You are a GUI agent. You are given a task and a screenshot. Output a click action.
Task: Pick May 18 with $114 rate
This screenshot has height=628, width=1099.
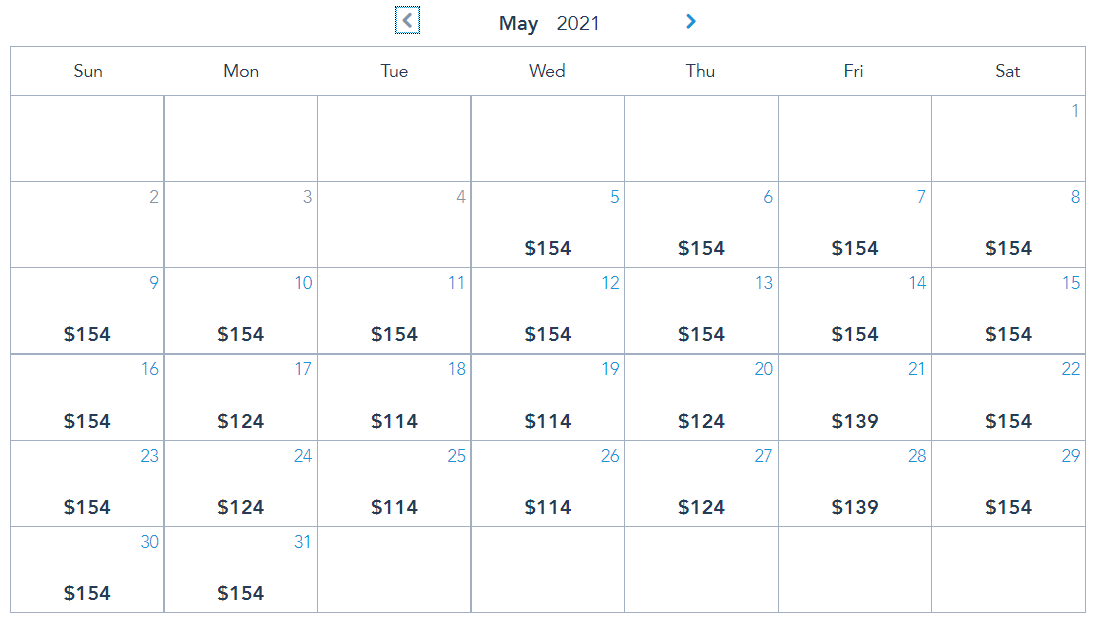click(394, 397)
